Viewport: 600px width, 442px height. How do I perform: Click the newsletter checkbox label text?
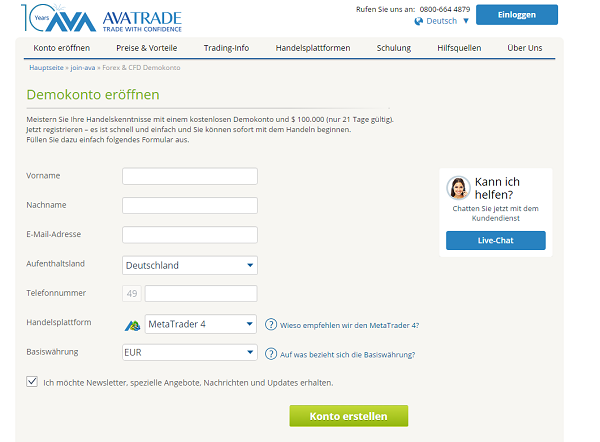coord(188,383)
